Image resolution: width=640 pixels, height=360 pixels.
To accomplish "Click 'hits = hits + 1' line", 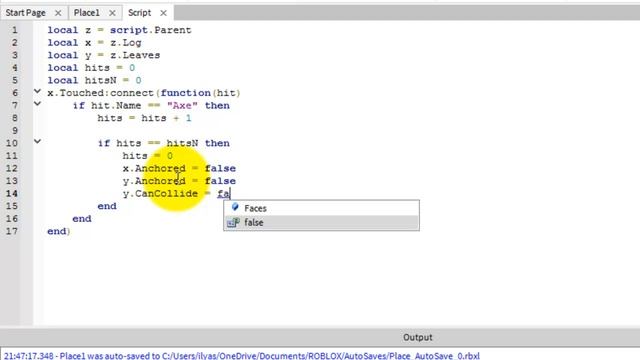I will point(144,118).
